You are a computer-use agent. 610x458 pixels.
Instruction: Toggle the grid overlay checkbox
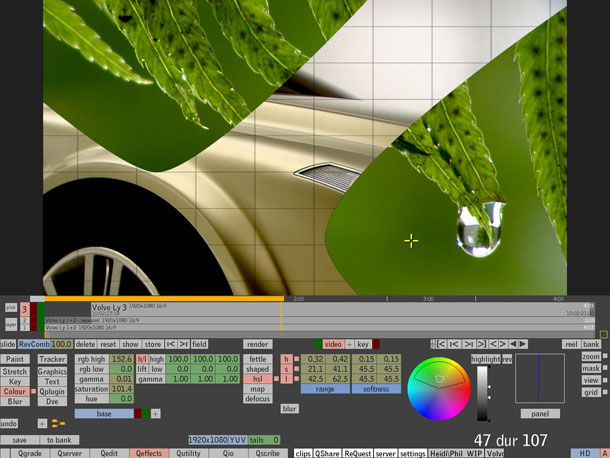click(604, 392)
